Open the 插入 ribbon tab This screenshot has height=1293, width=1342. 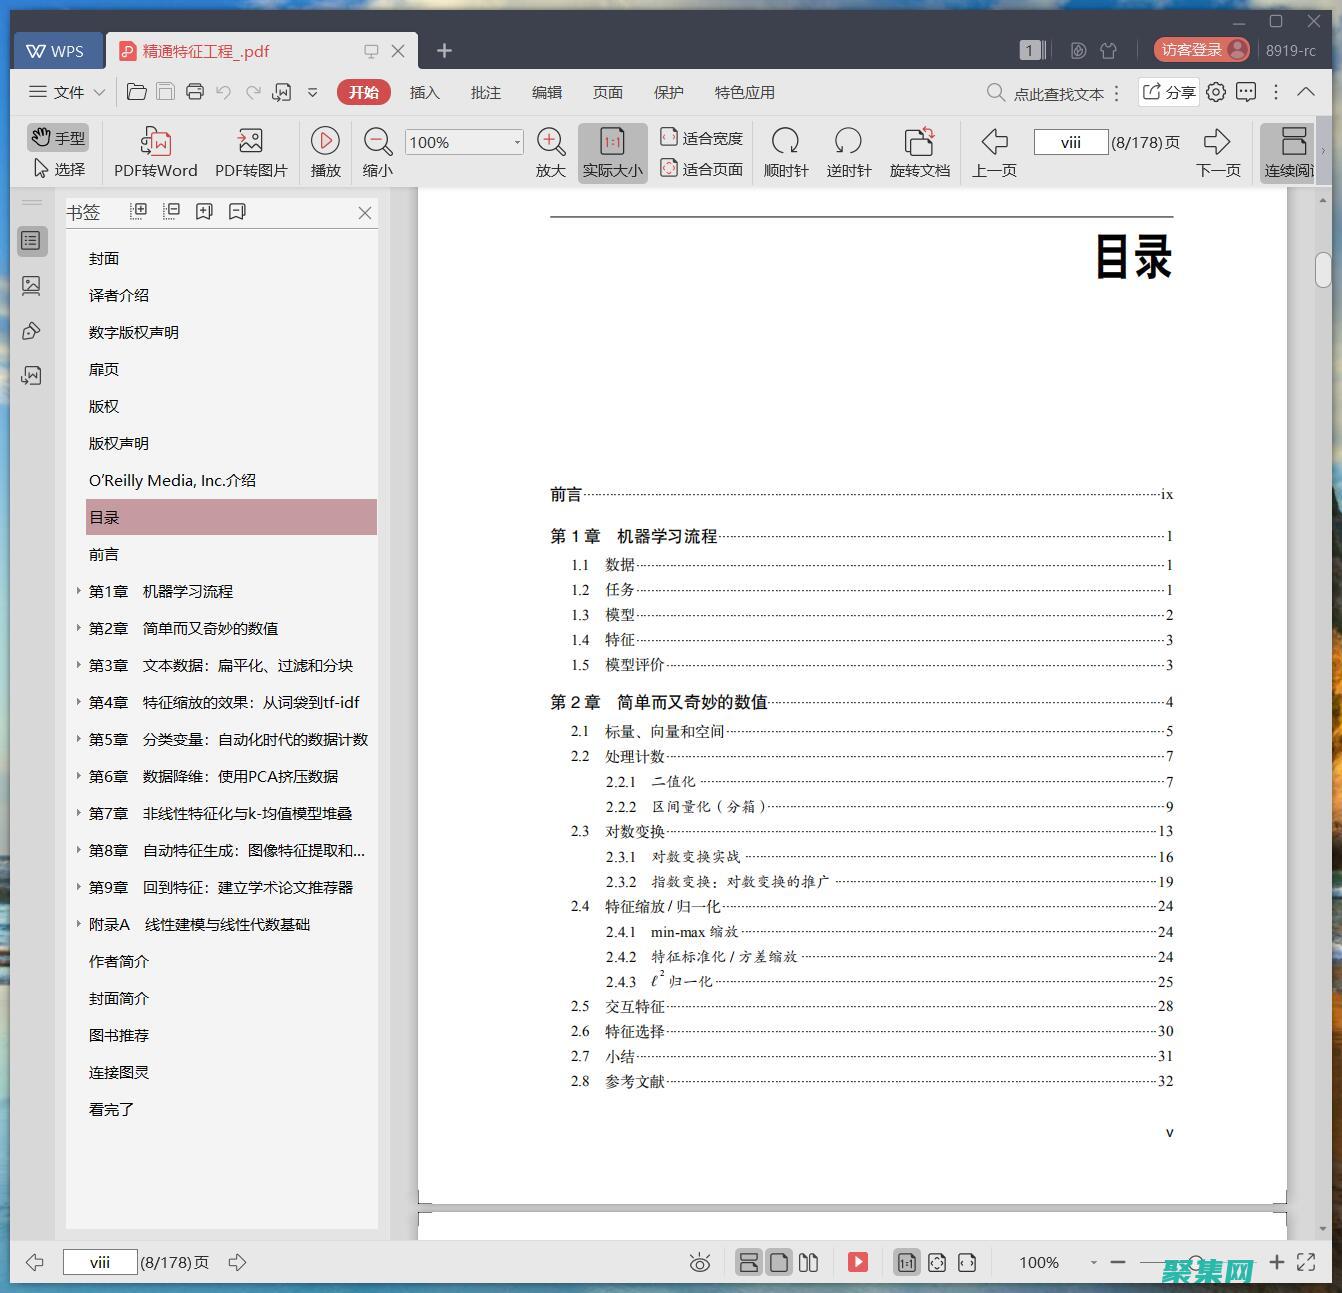tap(424, 92)
